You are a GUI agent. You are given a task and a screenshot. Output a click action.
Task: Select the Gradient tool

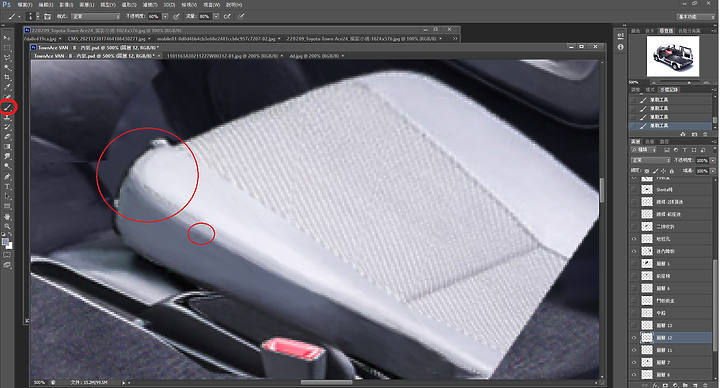click(x=7, y=147)
